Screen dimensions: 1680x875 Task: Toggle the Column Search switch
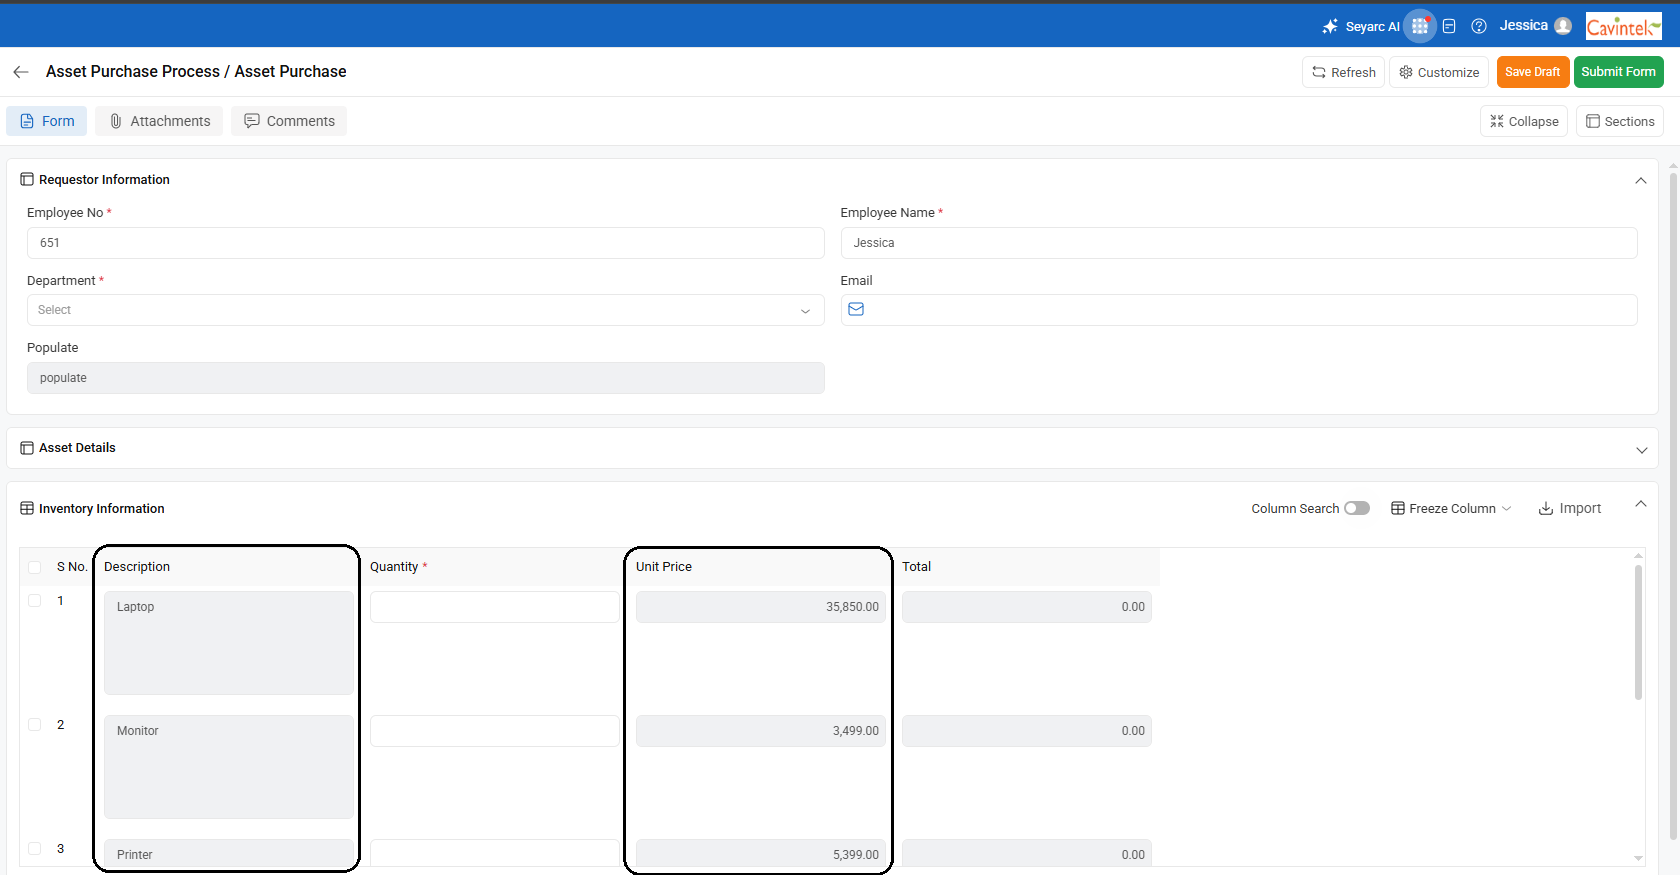tap(1356, 508)
